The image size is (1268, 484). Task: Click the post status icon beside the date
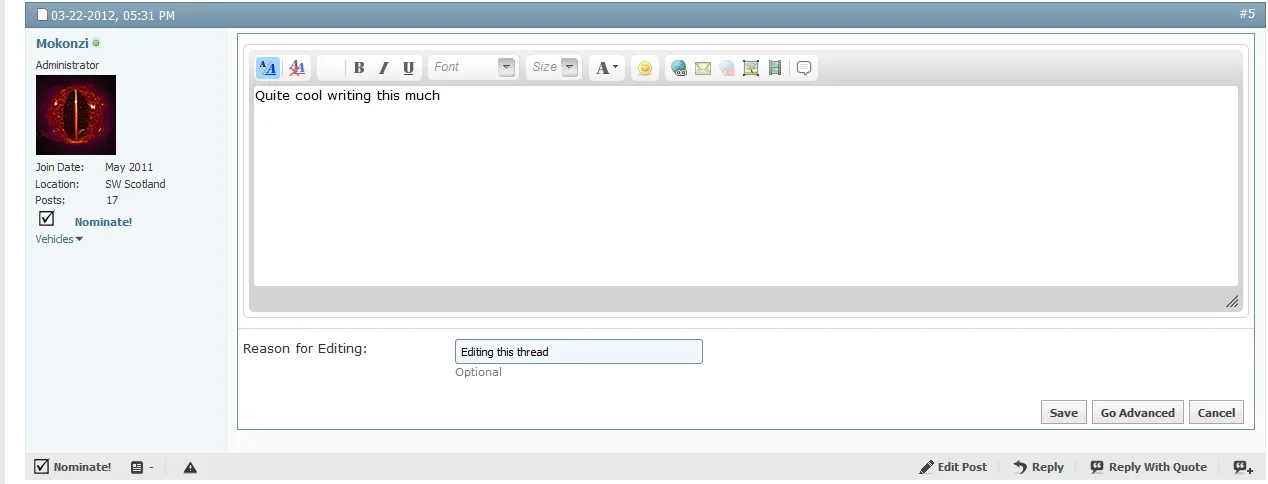[42, 16]
